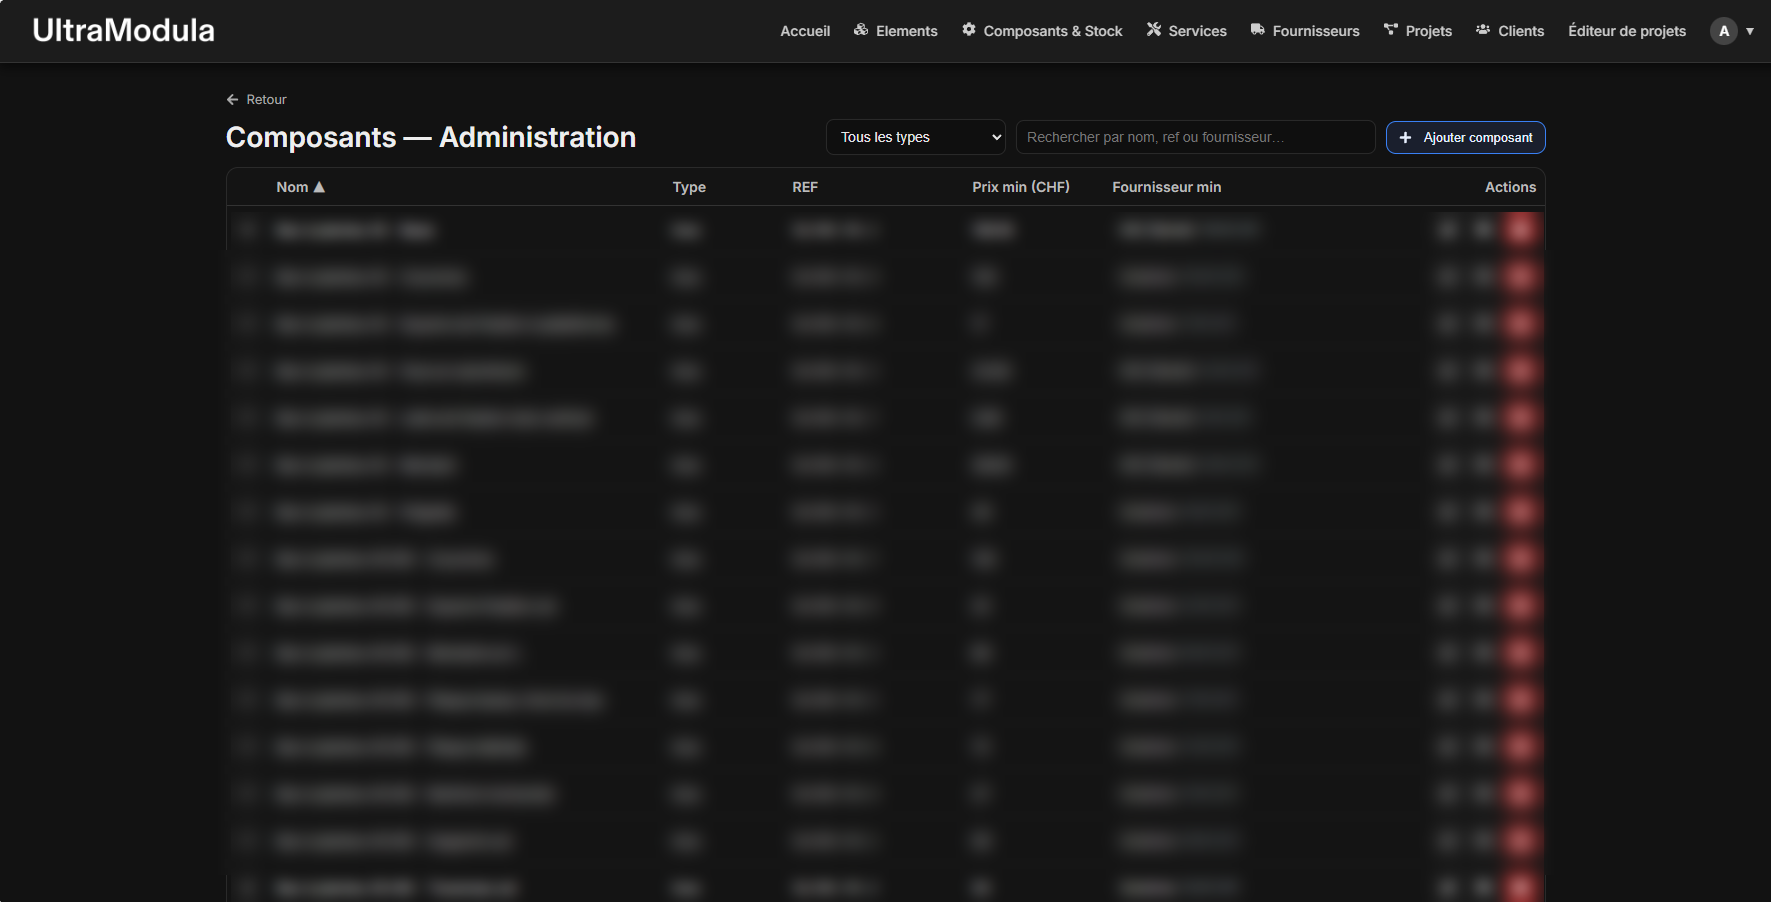
Task: Open Projets using its diagram icon
Action: coord(1390,30)
